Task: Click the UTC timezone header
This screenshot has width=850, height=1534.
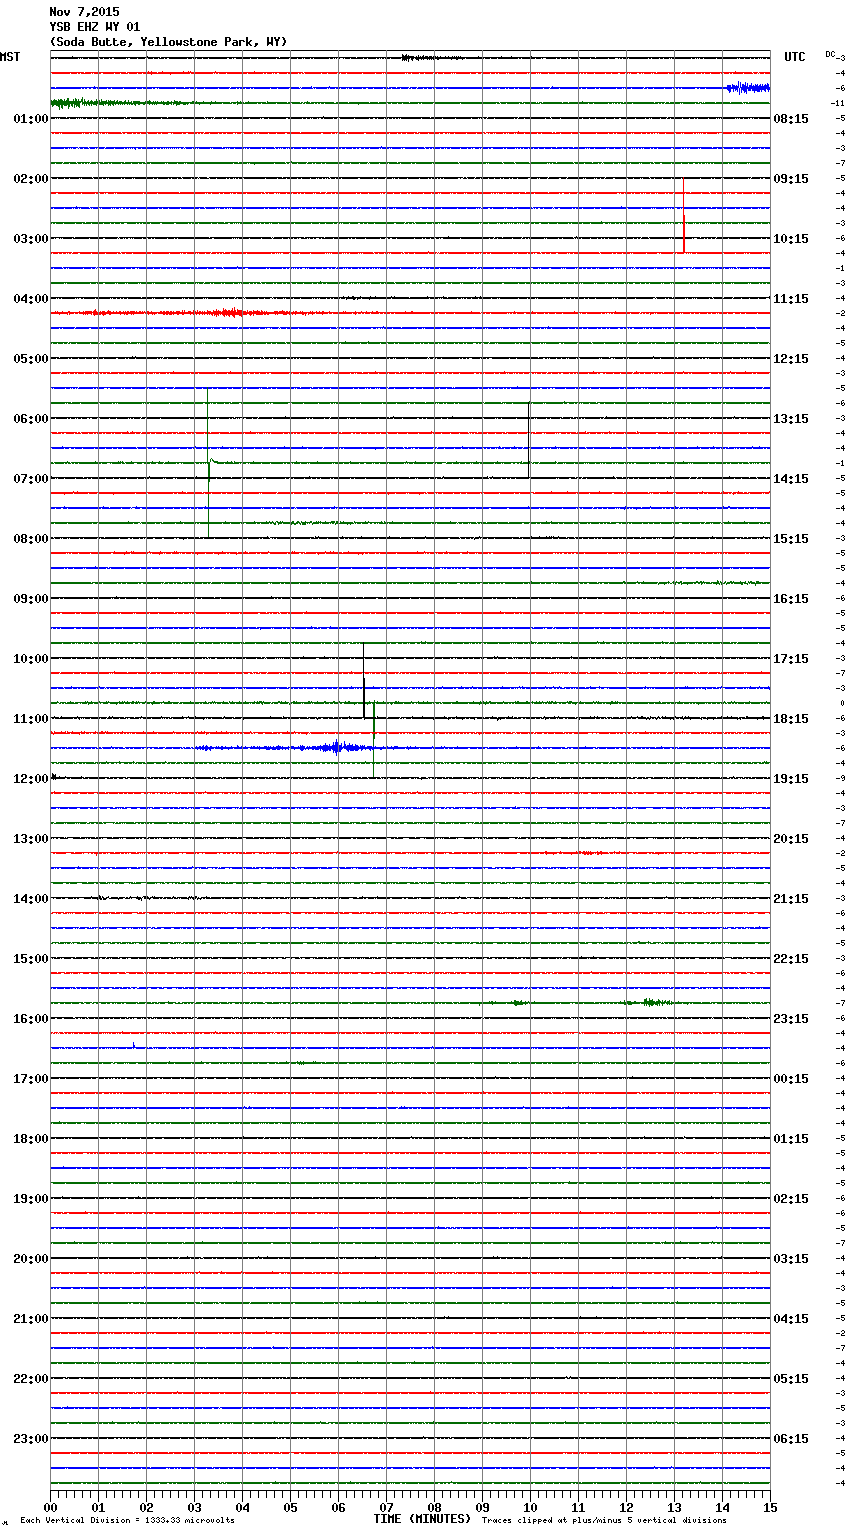Action: pos(795,57)
